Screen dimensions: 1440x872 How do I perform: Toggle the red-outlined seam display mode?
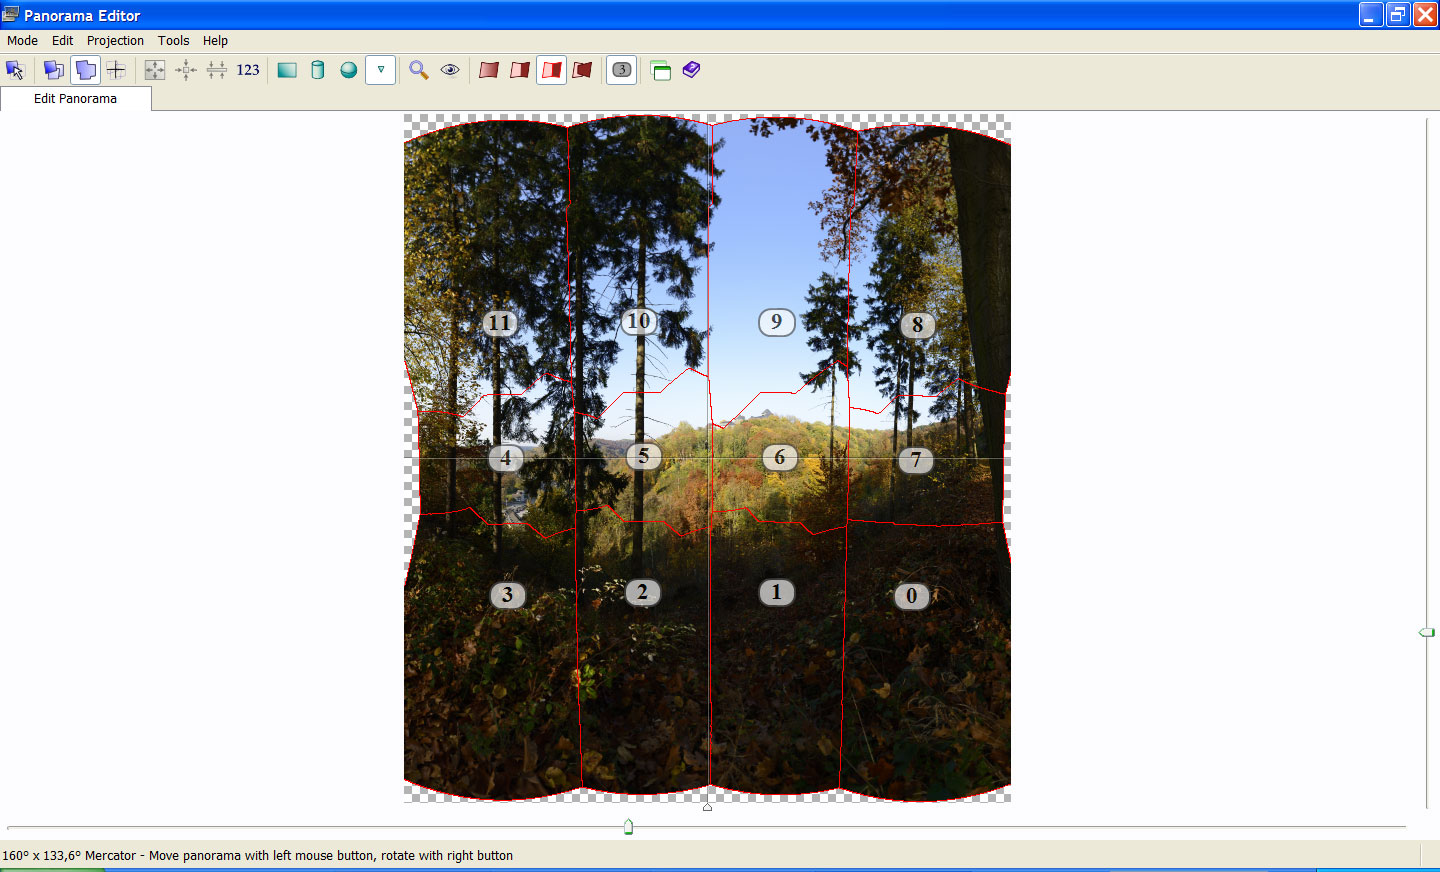coord(551,70)
